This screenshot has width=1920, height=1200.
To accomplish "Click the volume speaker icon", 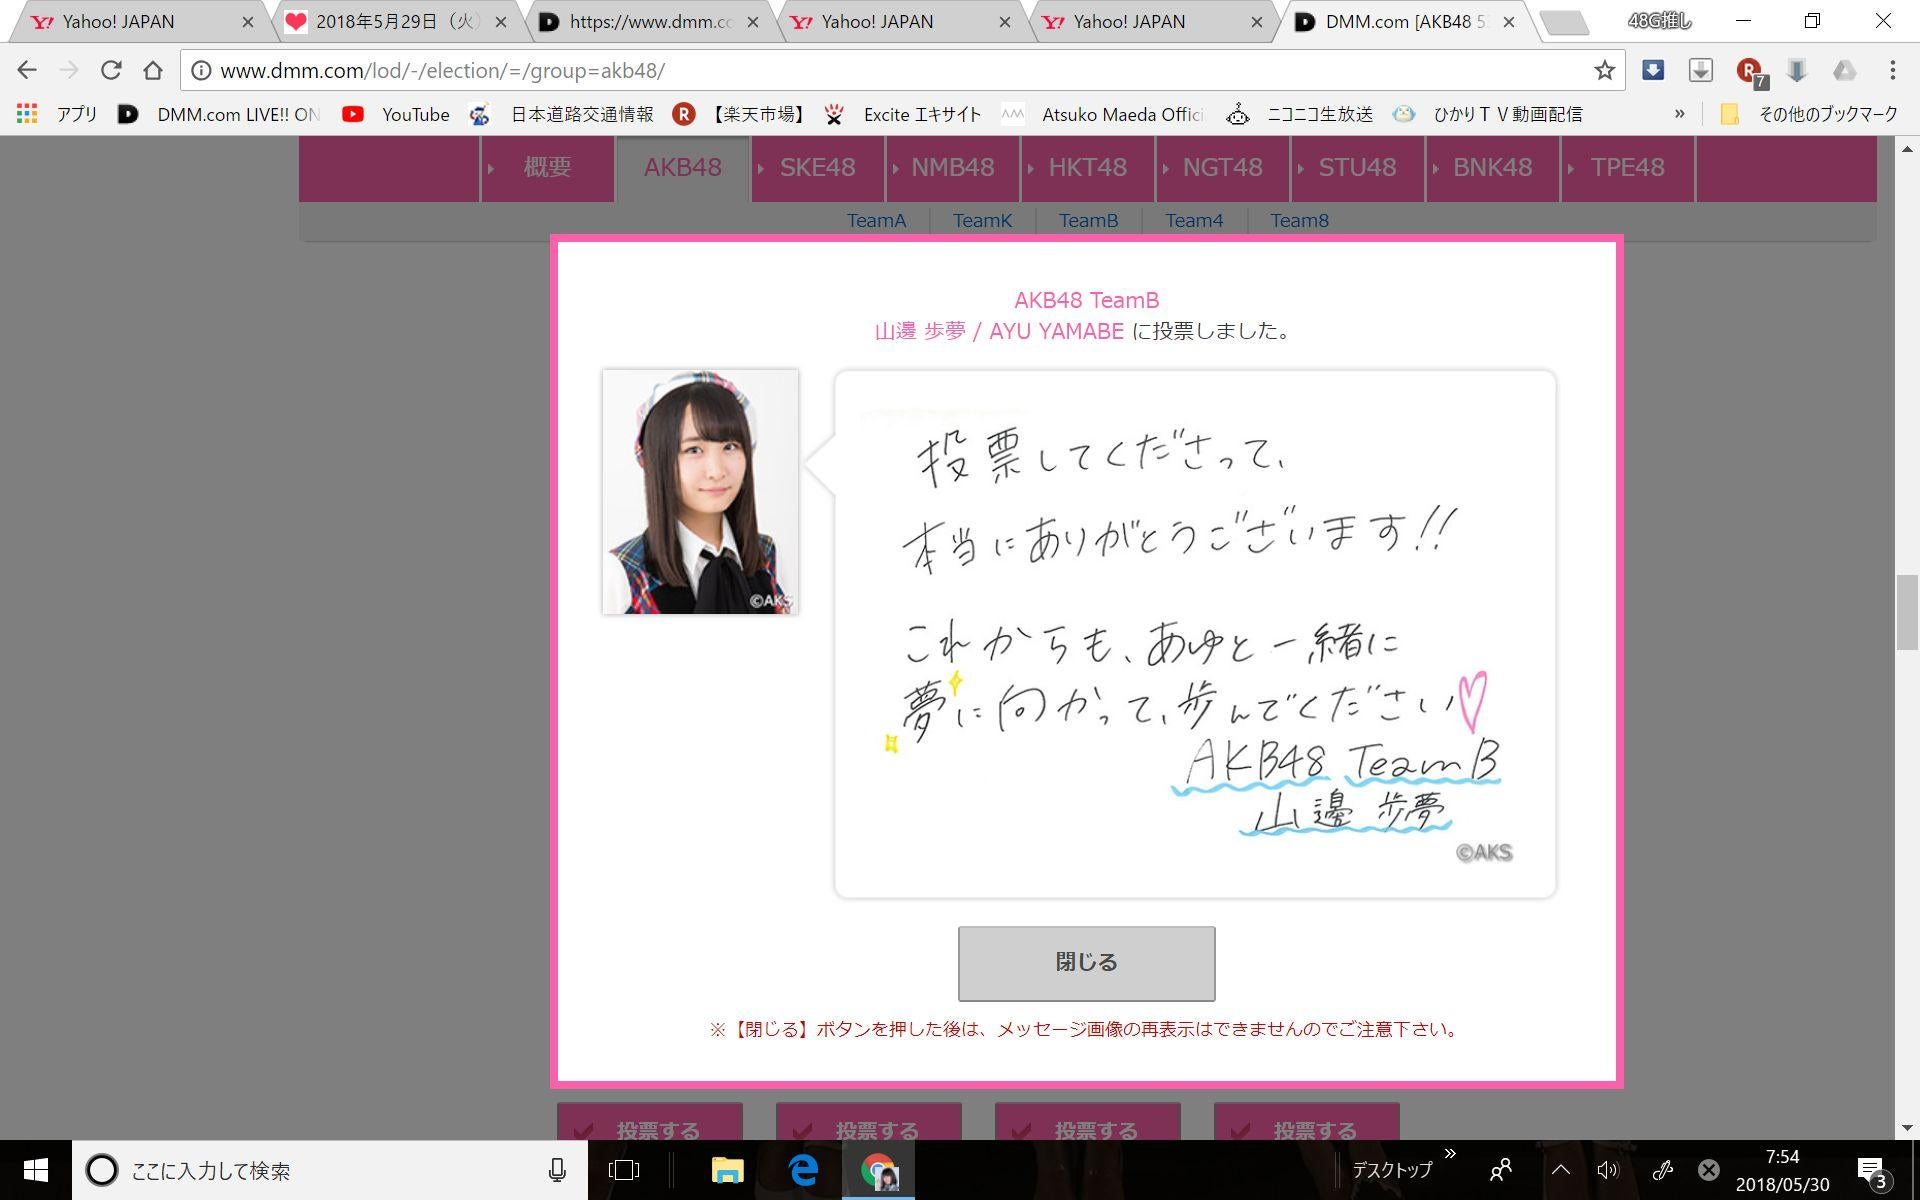I will click(1607, 1170).
